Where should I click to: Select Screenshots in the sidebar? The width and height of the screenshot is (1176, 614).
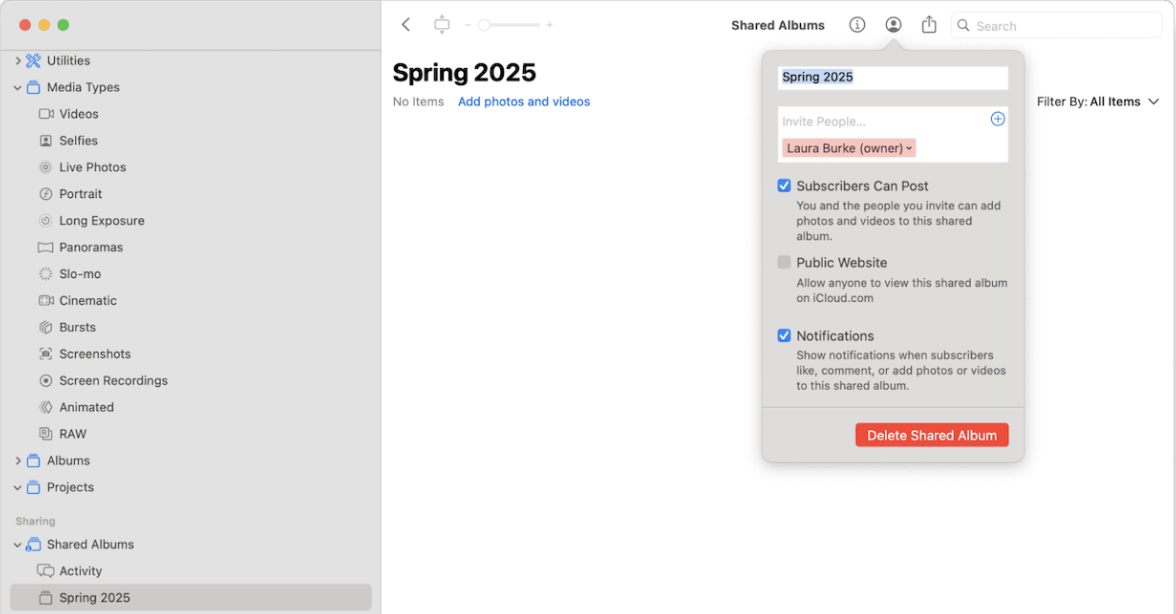point(94,354)
